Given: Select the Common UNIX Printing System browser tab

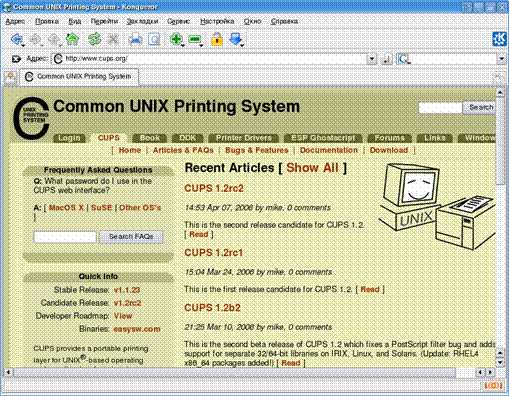Looking at the screenshot, I should (x=79, y=77).
